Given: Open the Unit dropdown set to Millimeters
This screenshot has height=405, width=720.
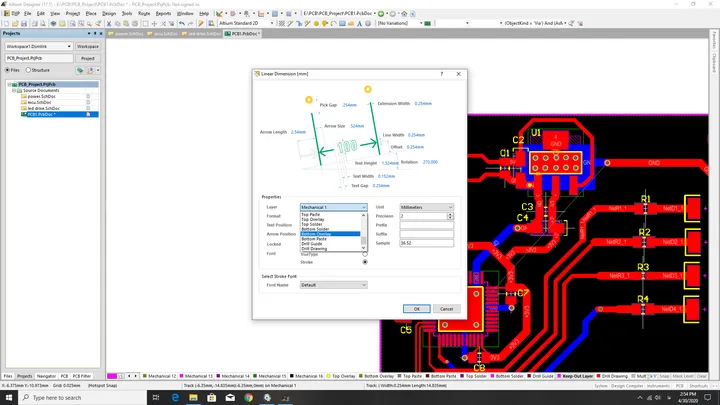Looking at the screenshot, I should [x=427, y=207].
